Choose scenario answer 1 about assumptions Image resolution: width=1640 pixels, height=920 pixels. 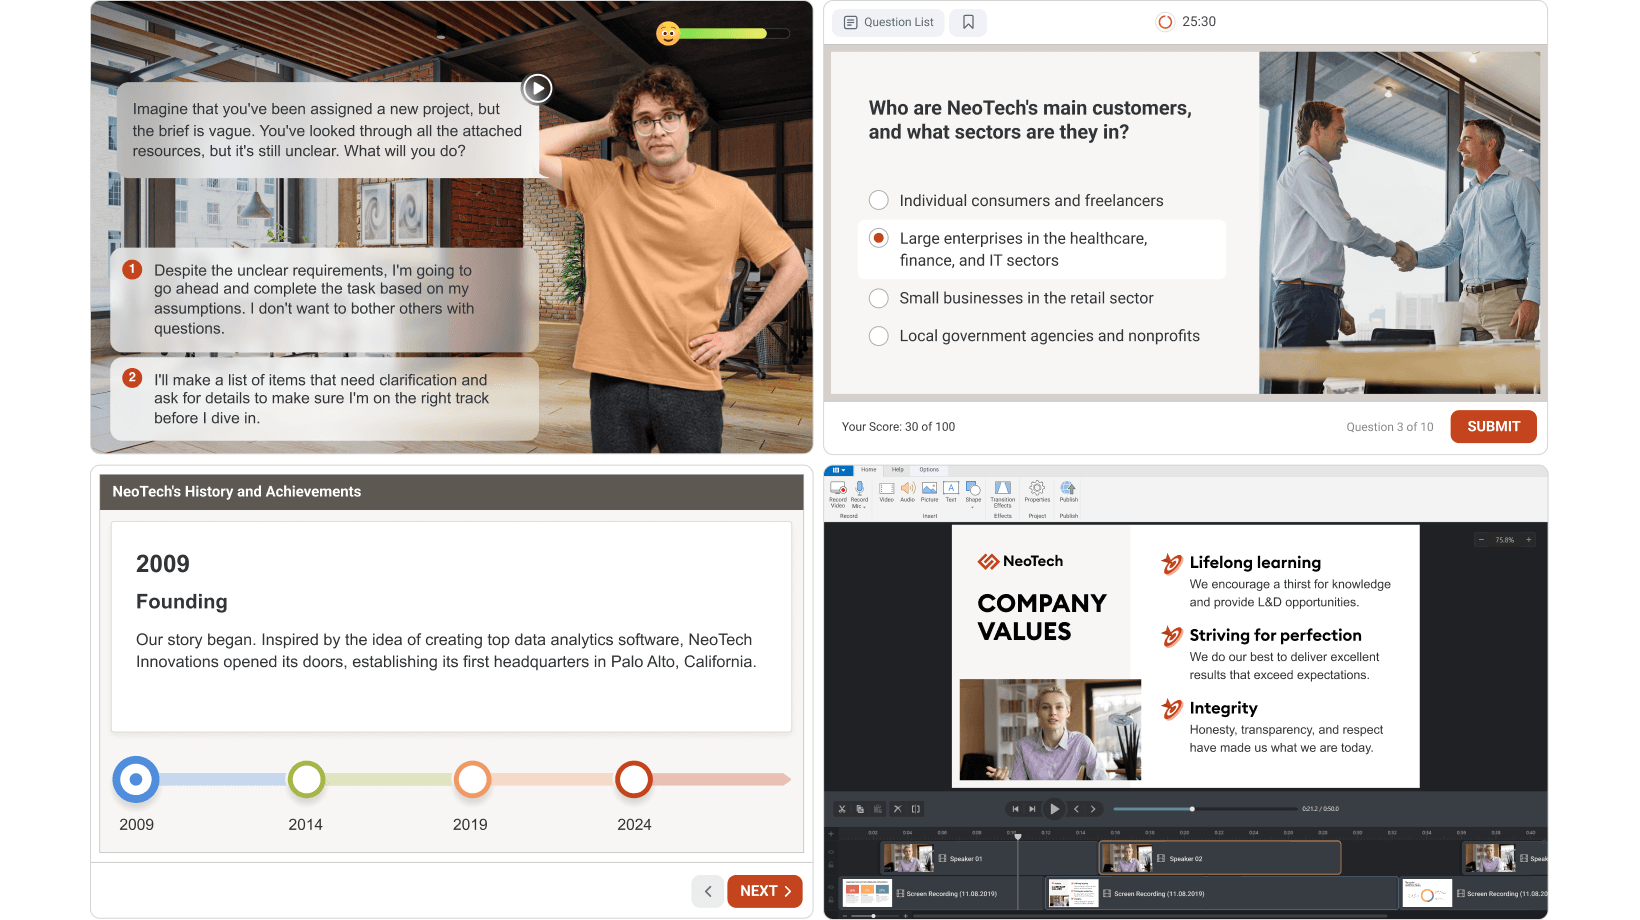pos(325,299)
